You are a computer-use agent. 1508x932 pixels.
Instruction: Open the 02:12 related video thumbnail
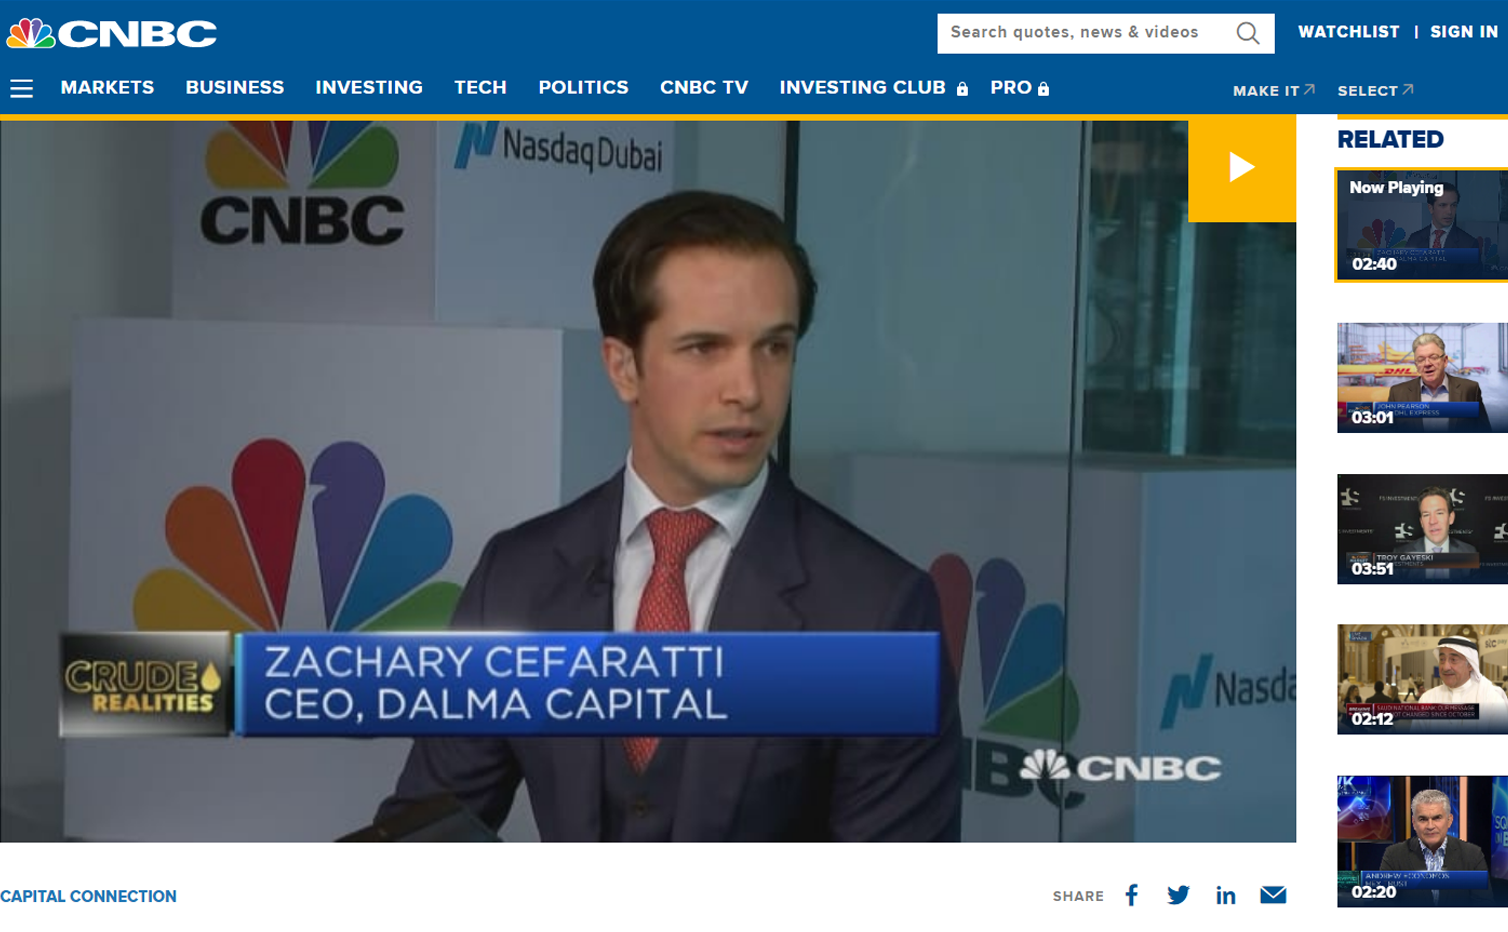(1422, 680)
